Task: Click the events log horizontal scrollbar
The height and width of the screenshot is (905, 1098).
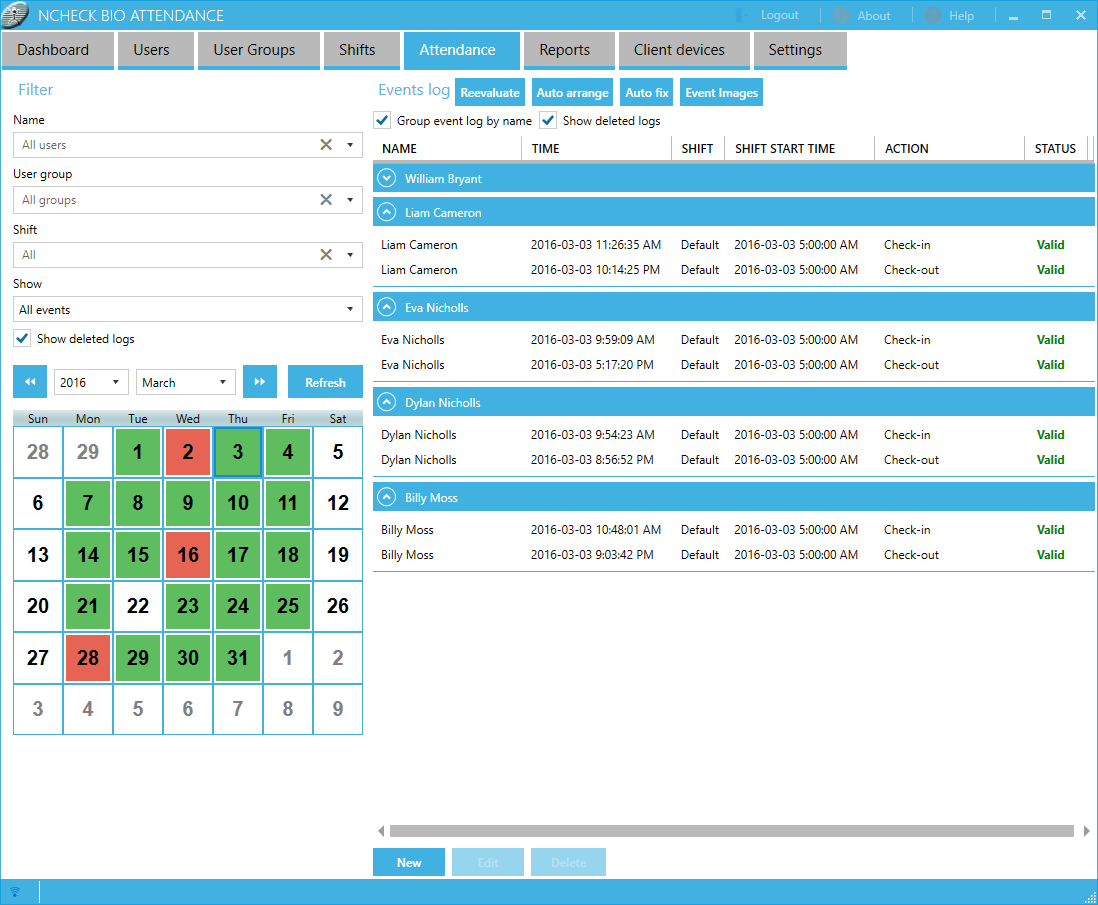Action: tap(730, 831)
